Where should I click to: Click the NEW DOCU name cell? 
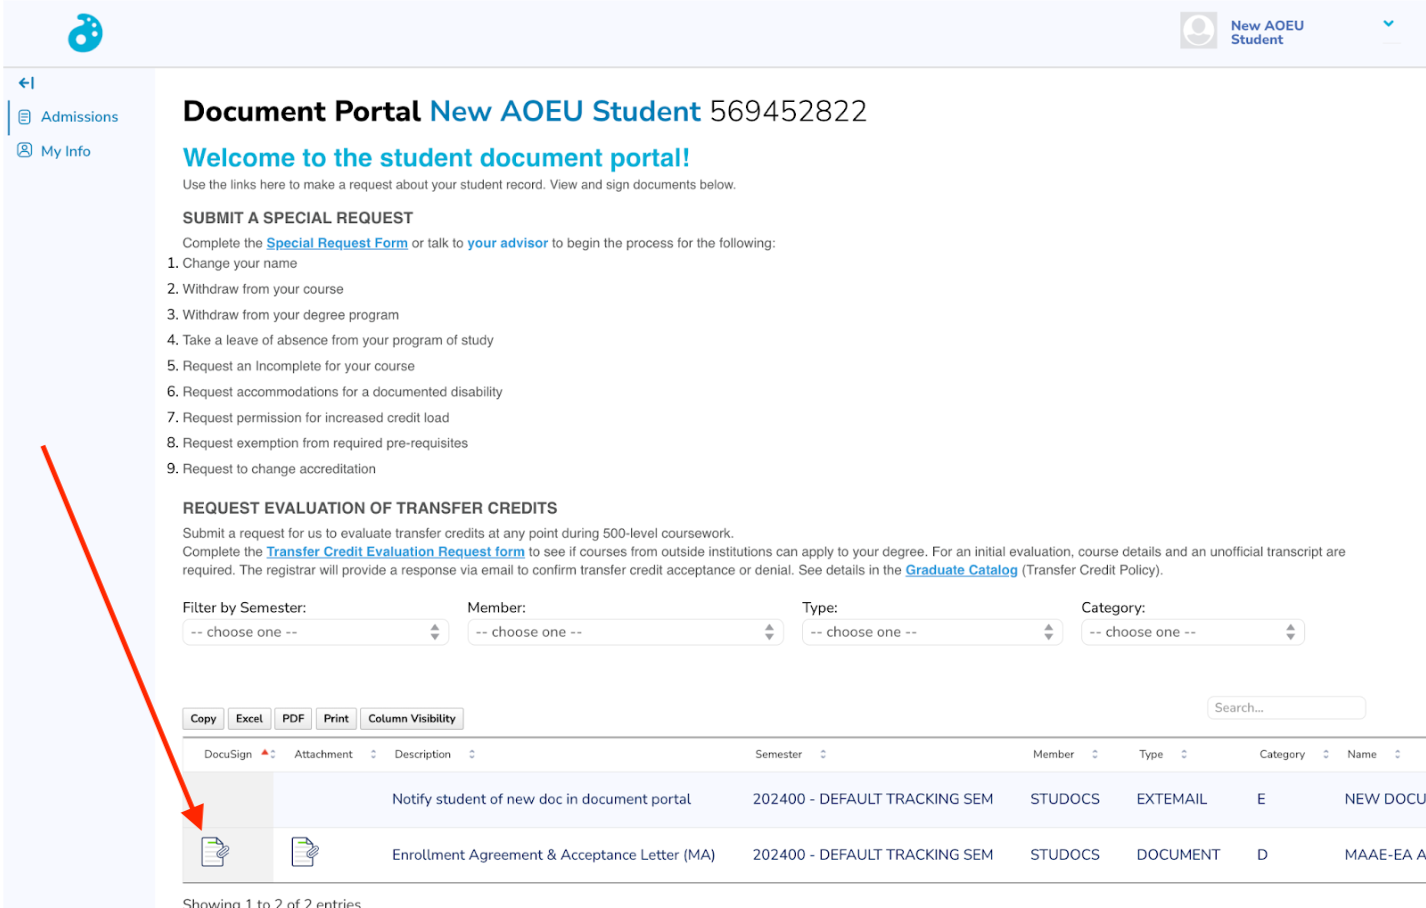coord(1385,799)
